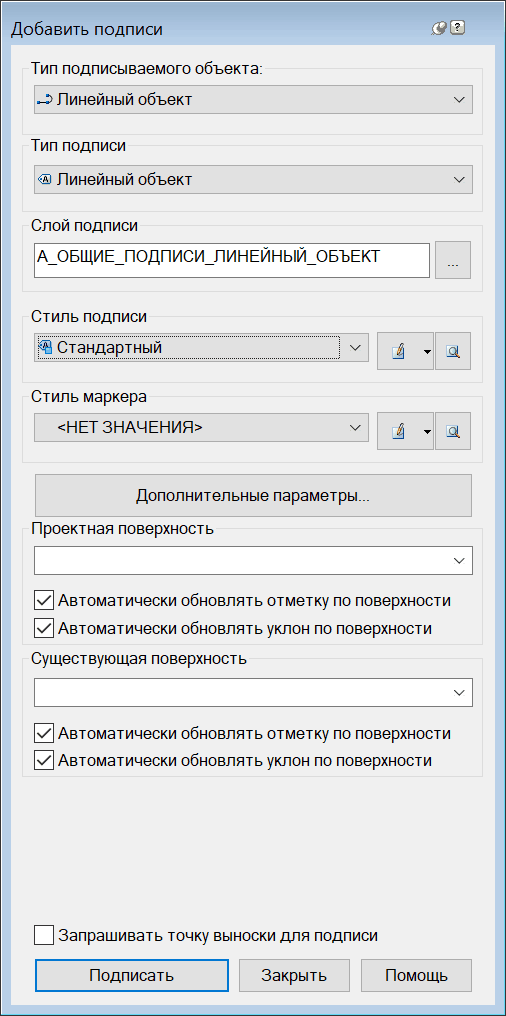Open the 'Стиль подписи' Стандартный dropdown
This screenshot has height=1016, width=506.
click(x=201, y=348)
